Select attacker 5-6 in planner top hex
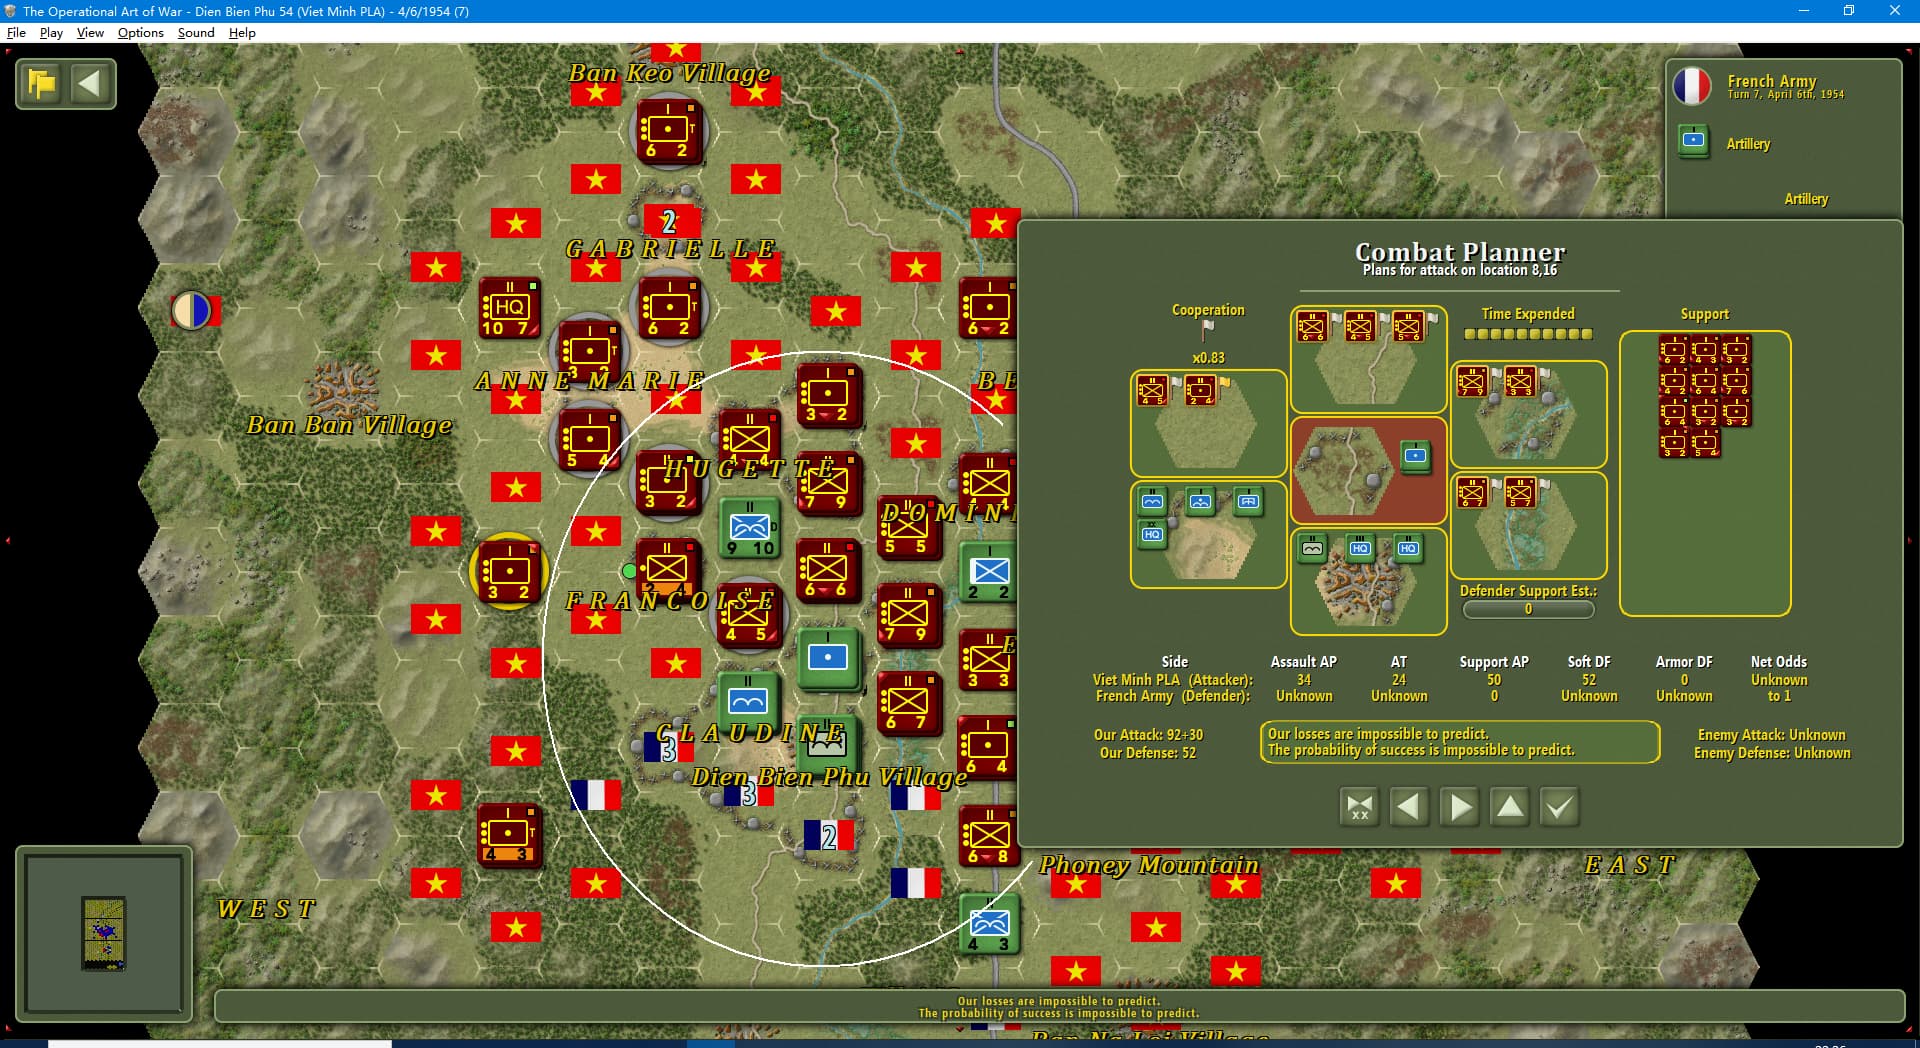 [x=1408, y=327]
